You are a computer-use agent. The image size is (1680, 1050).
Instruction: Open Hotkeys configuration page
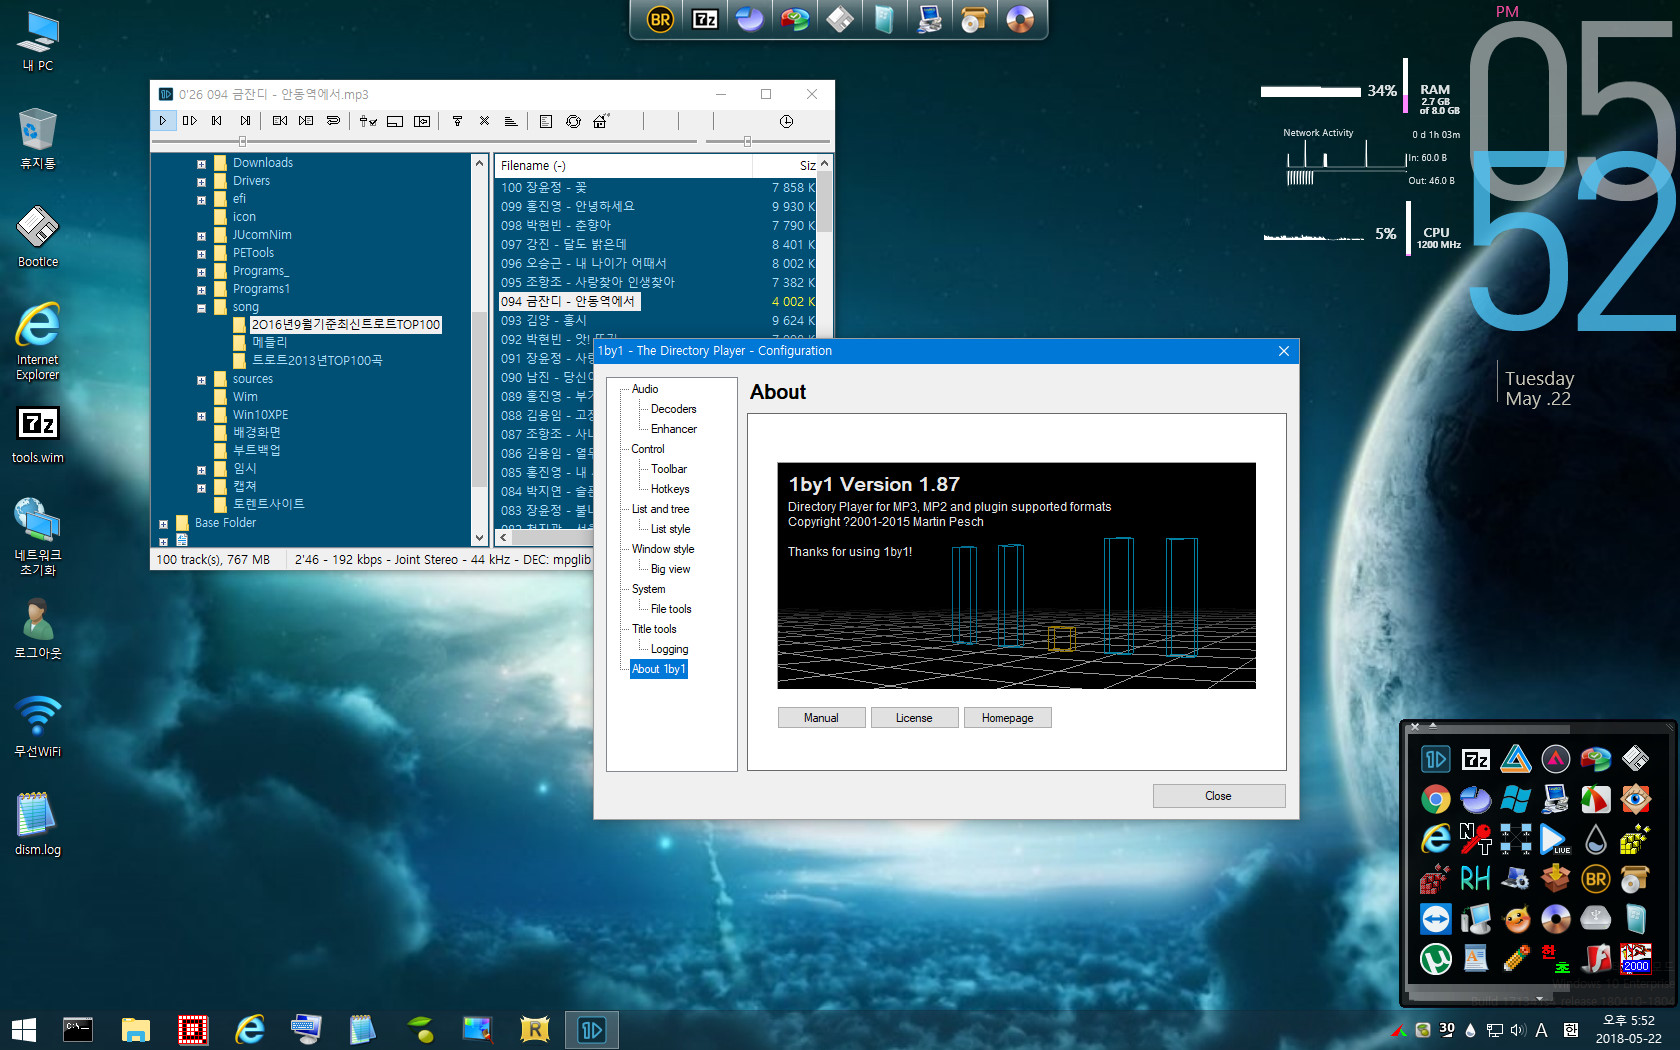click(x=669, y=489)
